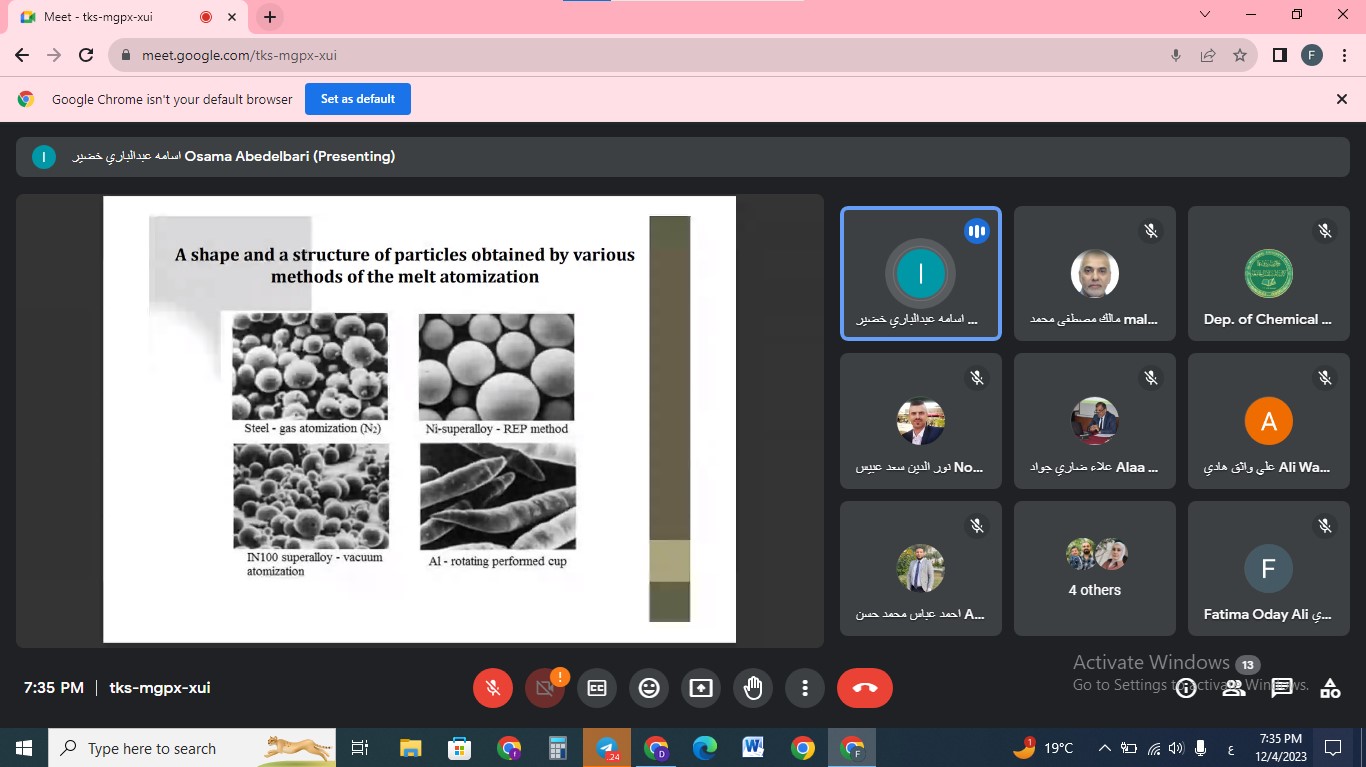The height and width of the screenshot is (767, 1366).
Task: Open the Chrome three-dot menu
Action: coord(1344,55)
